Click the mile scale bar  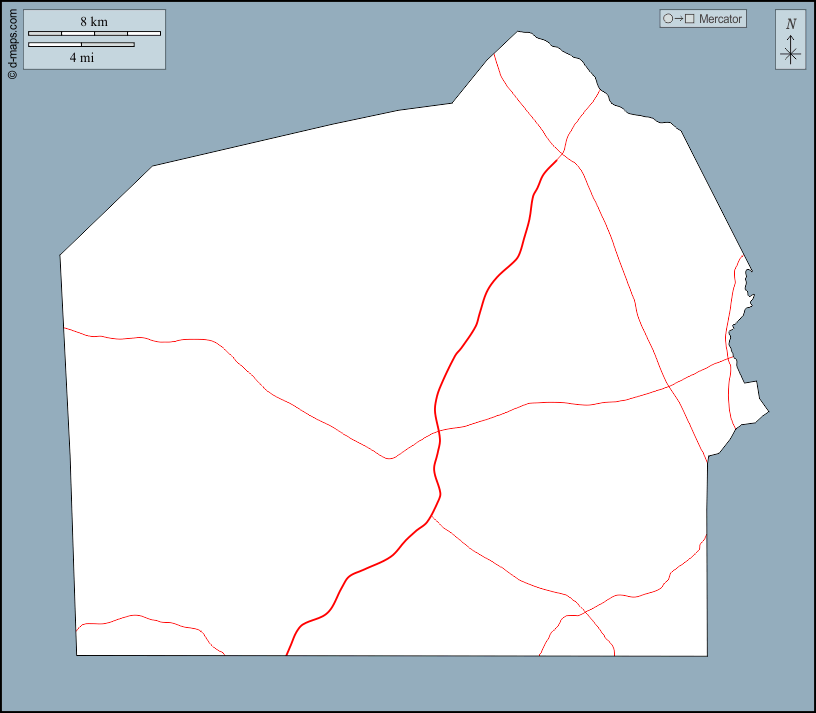81,44
